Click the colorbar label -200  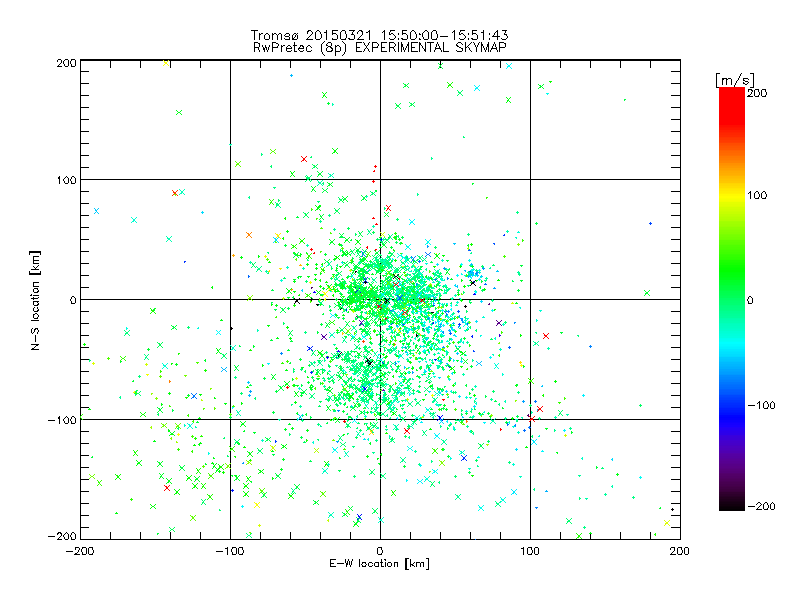[x=761, y=506]
